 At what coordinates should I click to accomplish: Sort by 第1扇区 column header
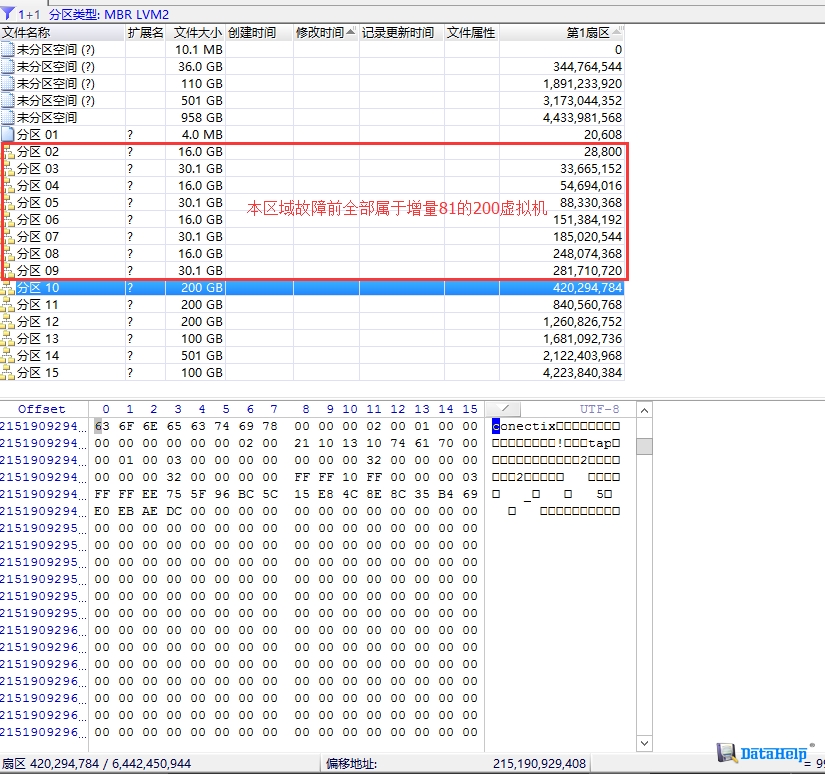click(562, 33)
